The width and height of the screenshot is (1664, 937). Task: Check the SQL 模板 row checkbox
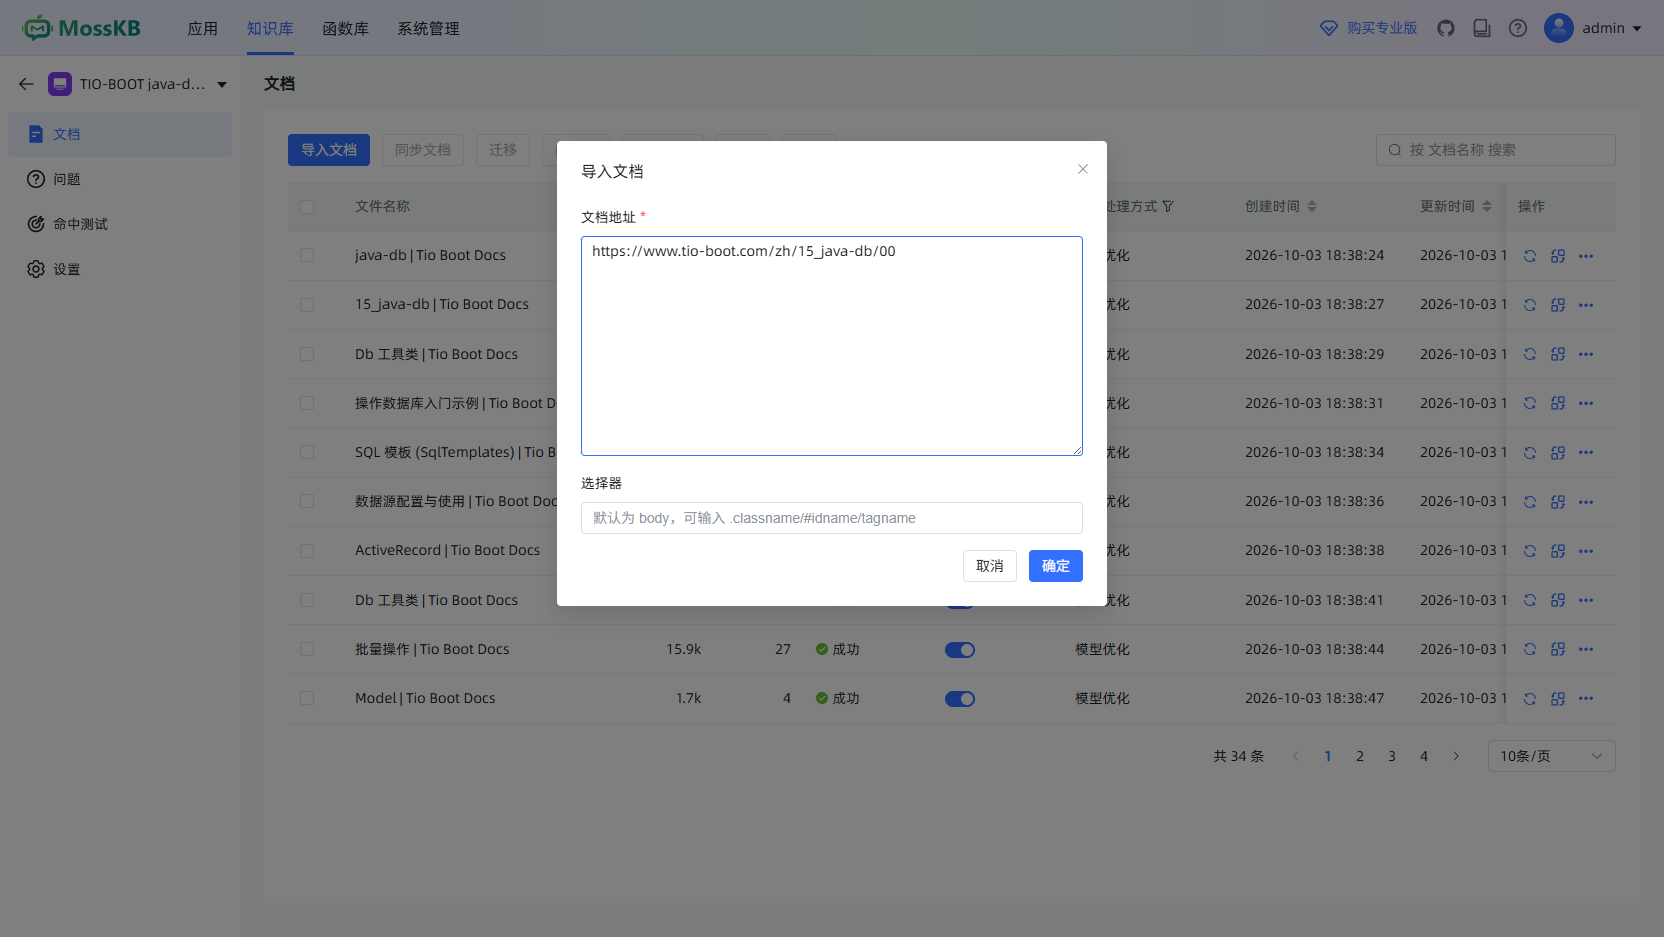(x=307, y=452)
